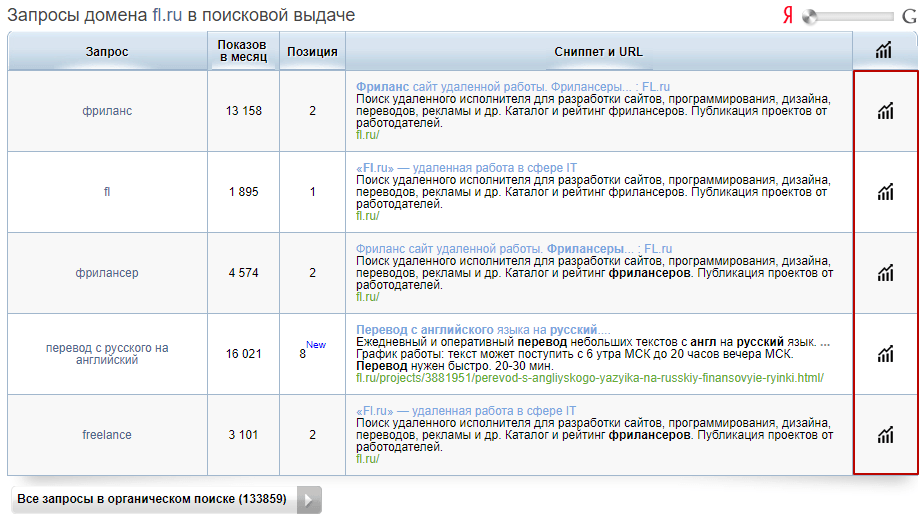Click the 13 158 impressions value
Screen dimensions: 924x519
(243, 111)
